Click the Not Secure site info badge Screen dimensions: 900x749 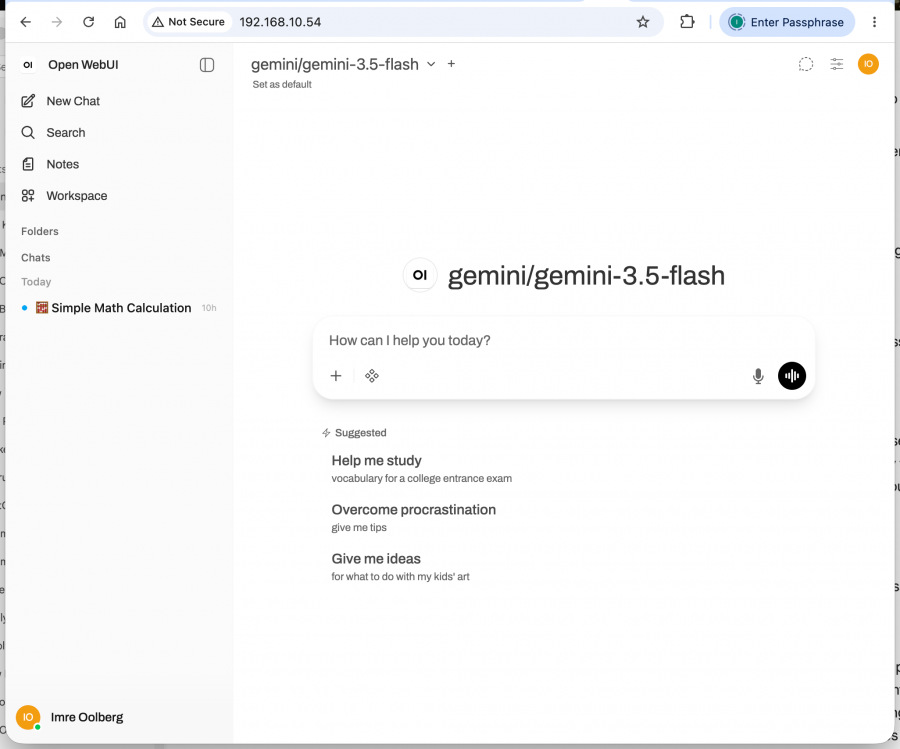click(x=188, y=22)
